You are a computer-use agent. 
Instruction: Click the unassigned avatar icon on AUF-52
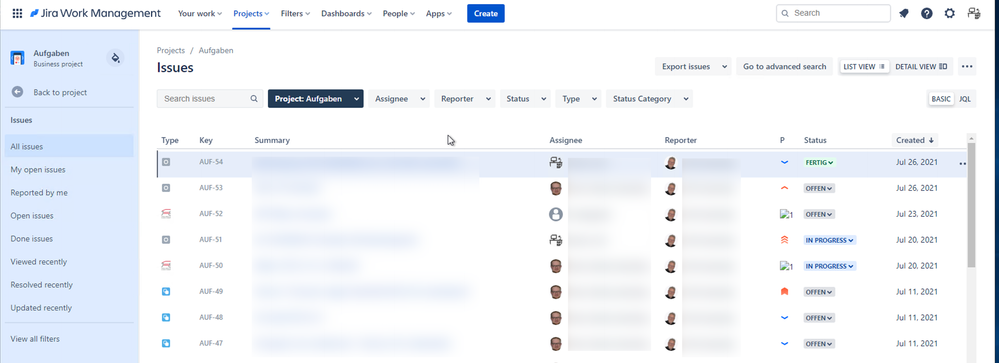pos(556,214)
